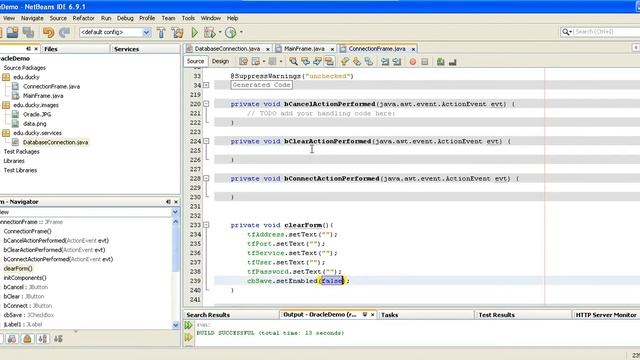Open Profile Main Project dropdown arrow

point(241,32)
